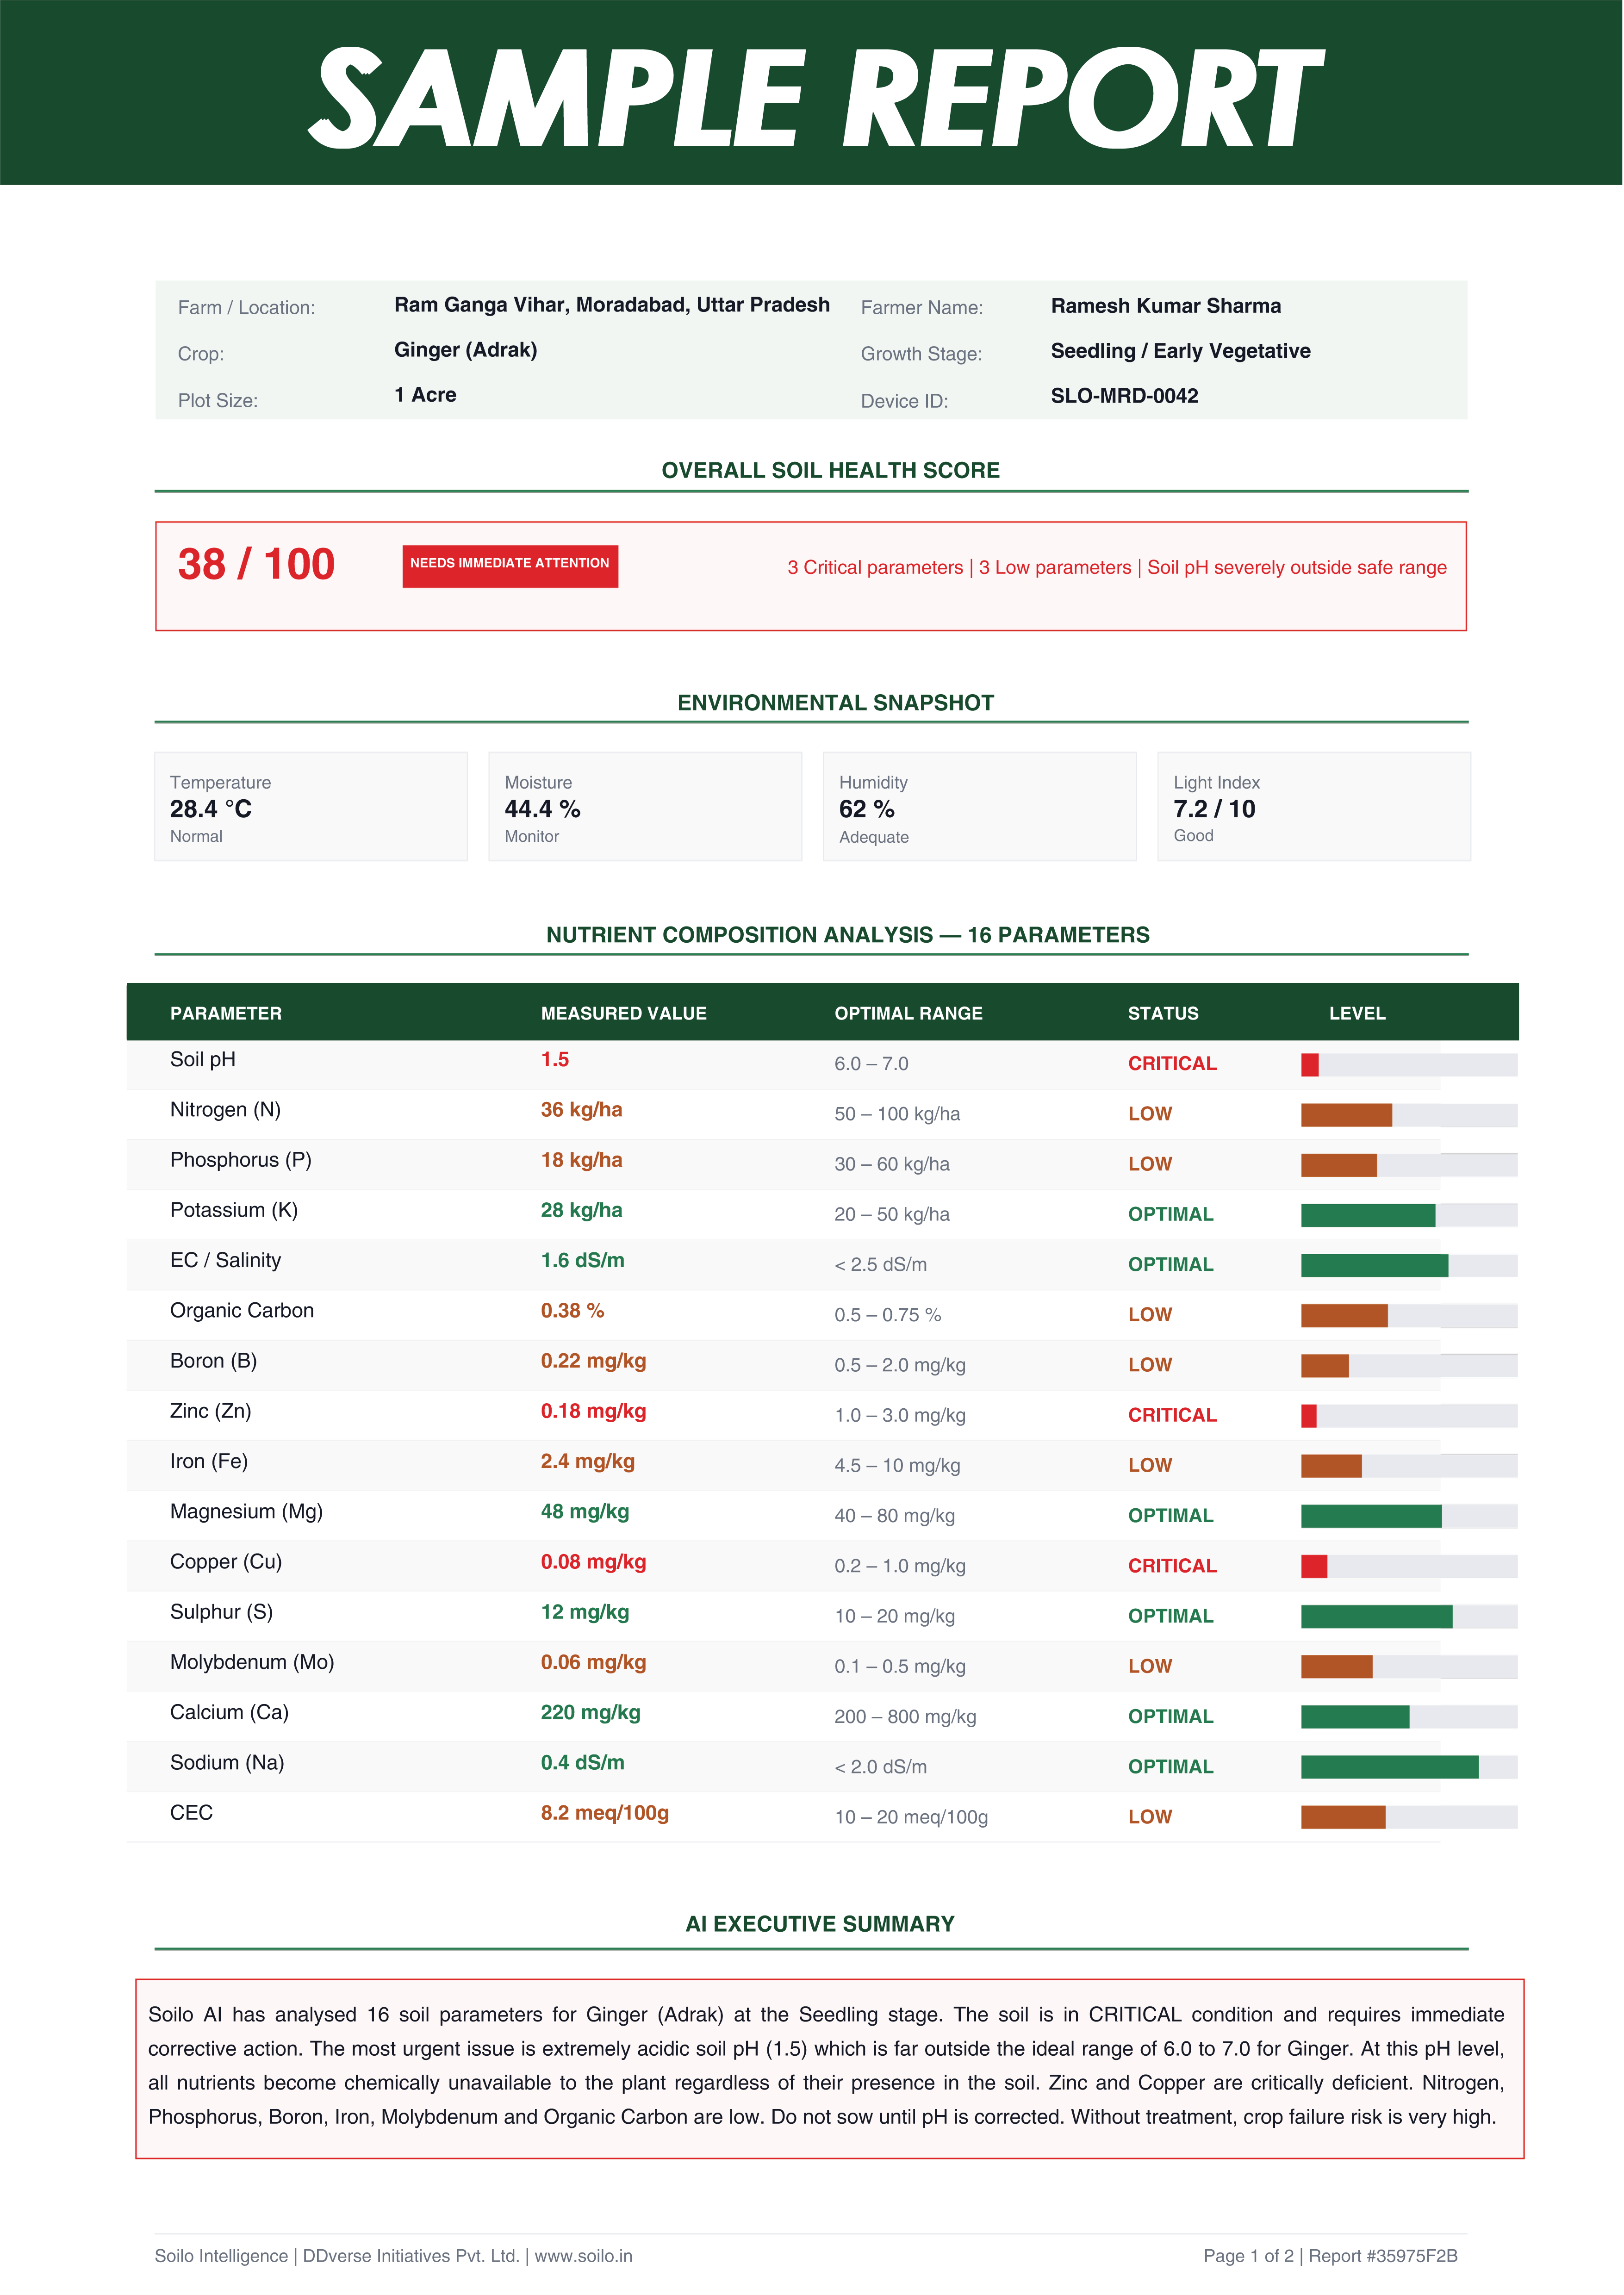
Task: Click the PARAMETER column header
Action: tap(226, 1013)
